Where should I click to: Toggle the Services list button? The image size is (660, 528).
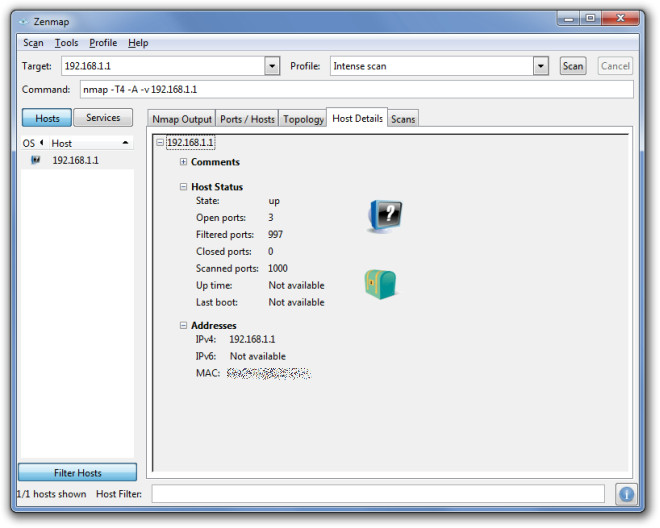103,117
